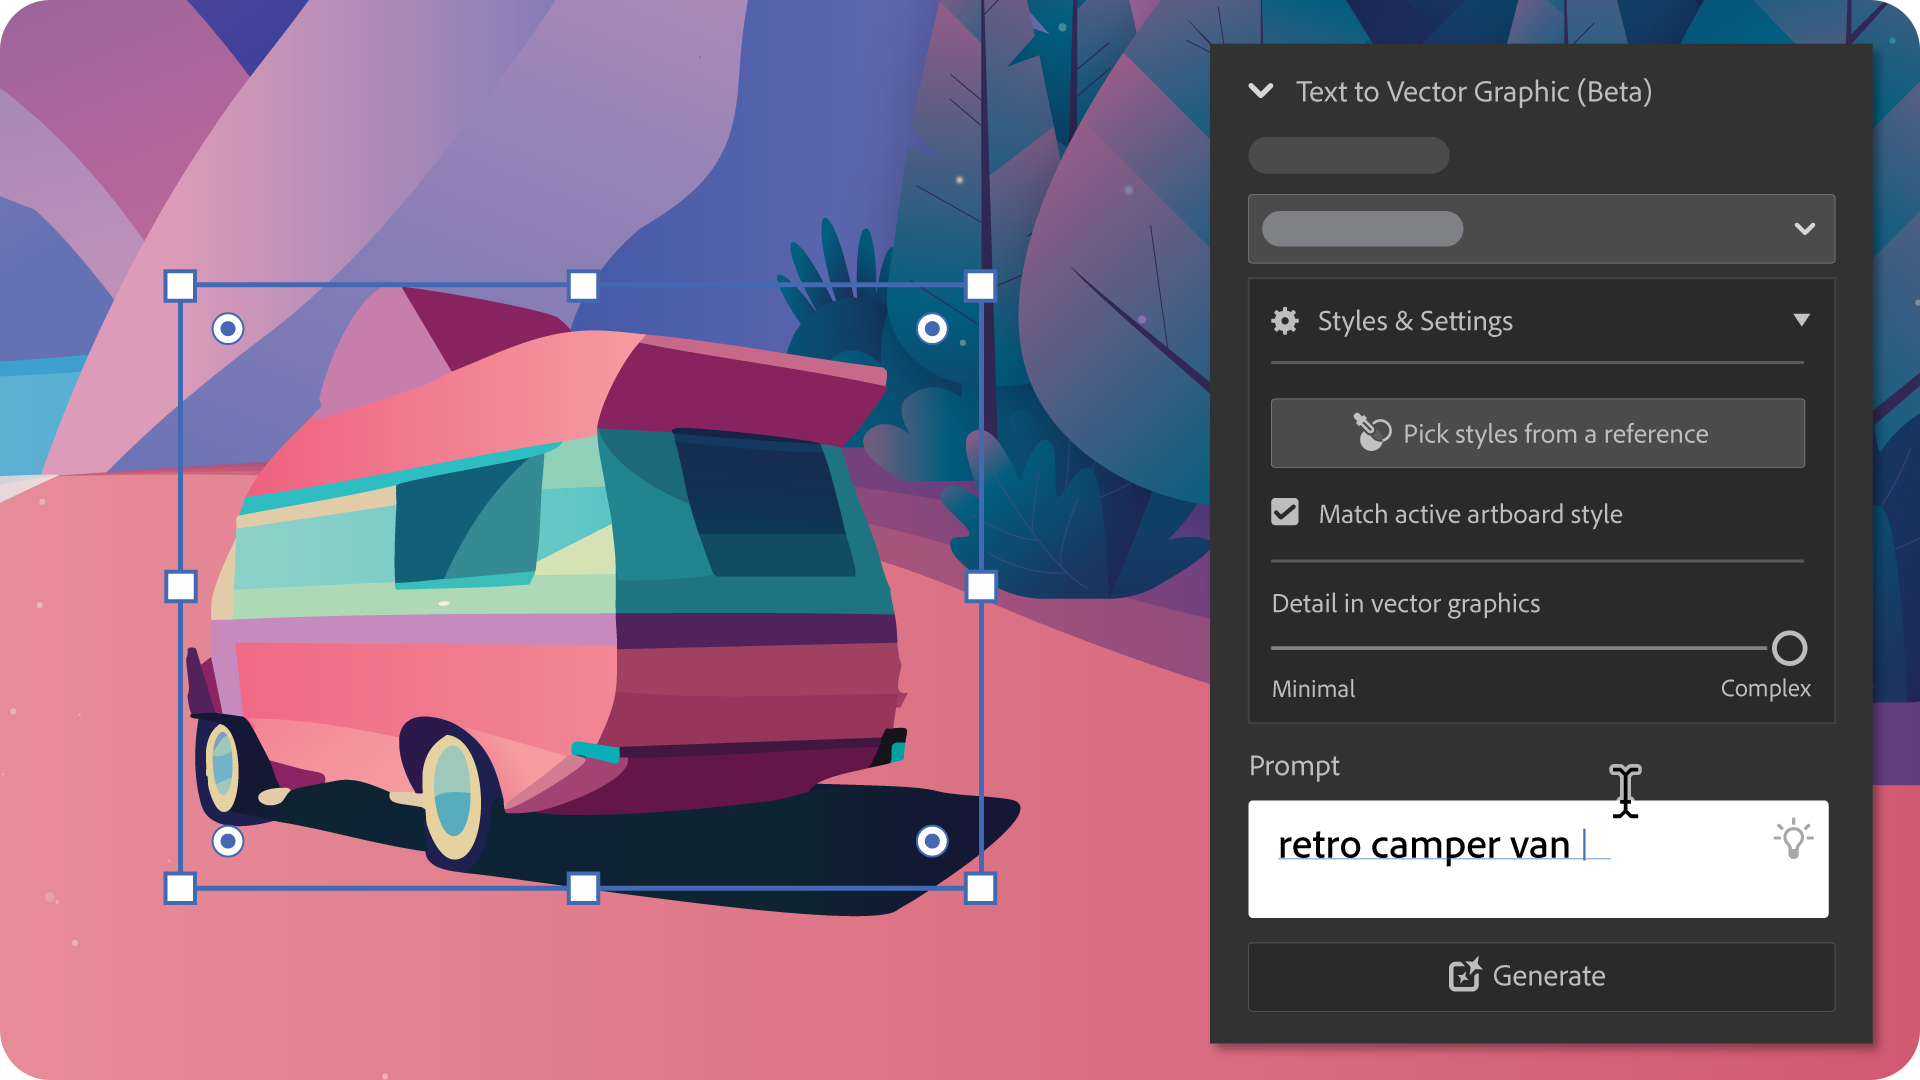Click the Styles & Settings gear icon

coord(1284,320)
